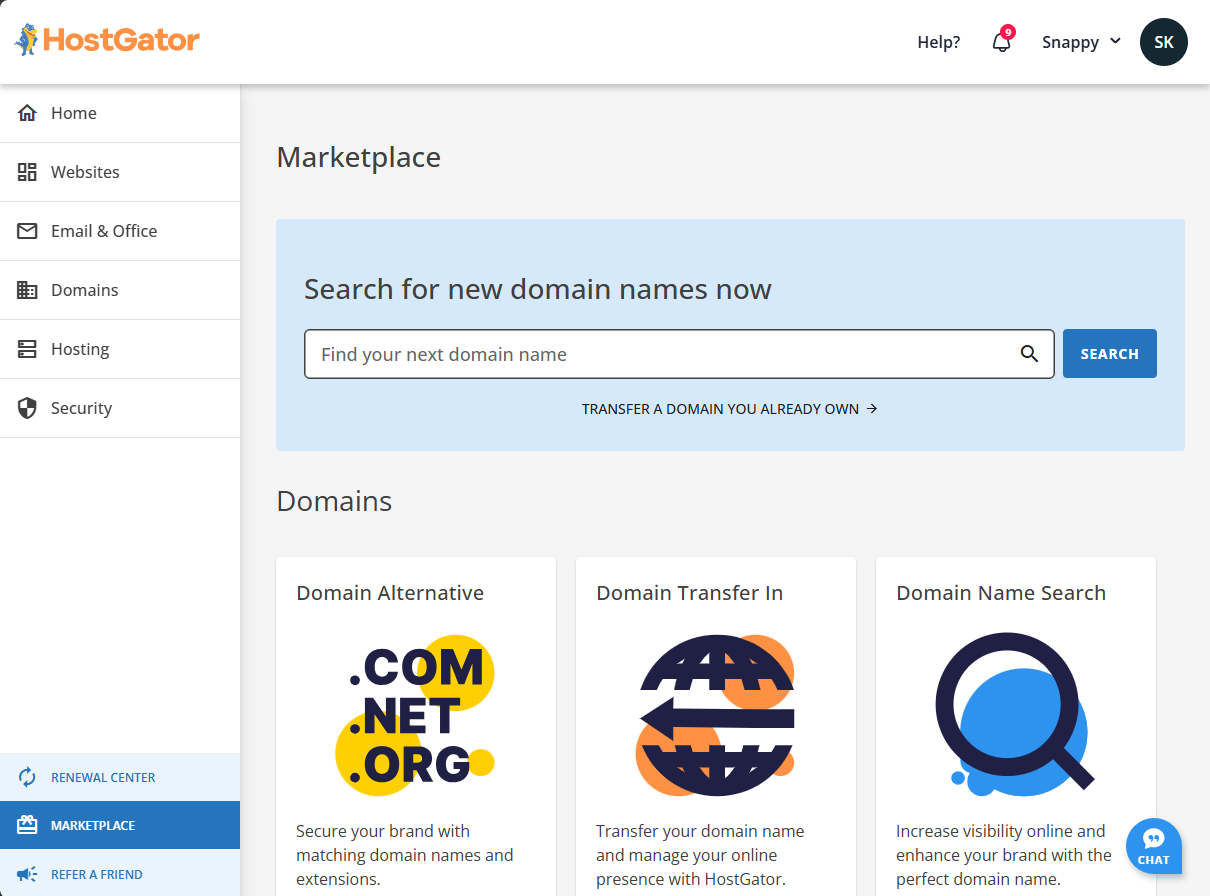Screen dimensions: 1210x896
Task: Click the Hosting server icon
Action: click(27, 348)
